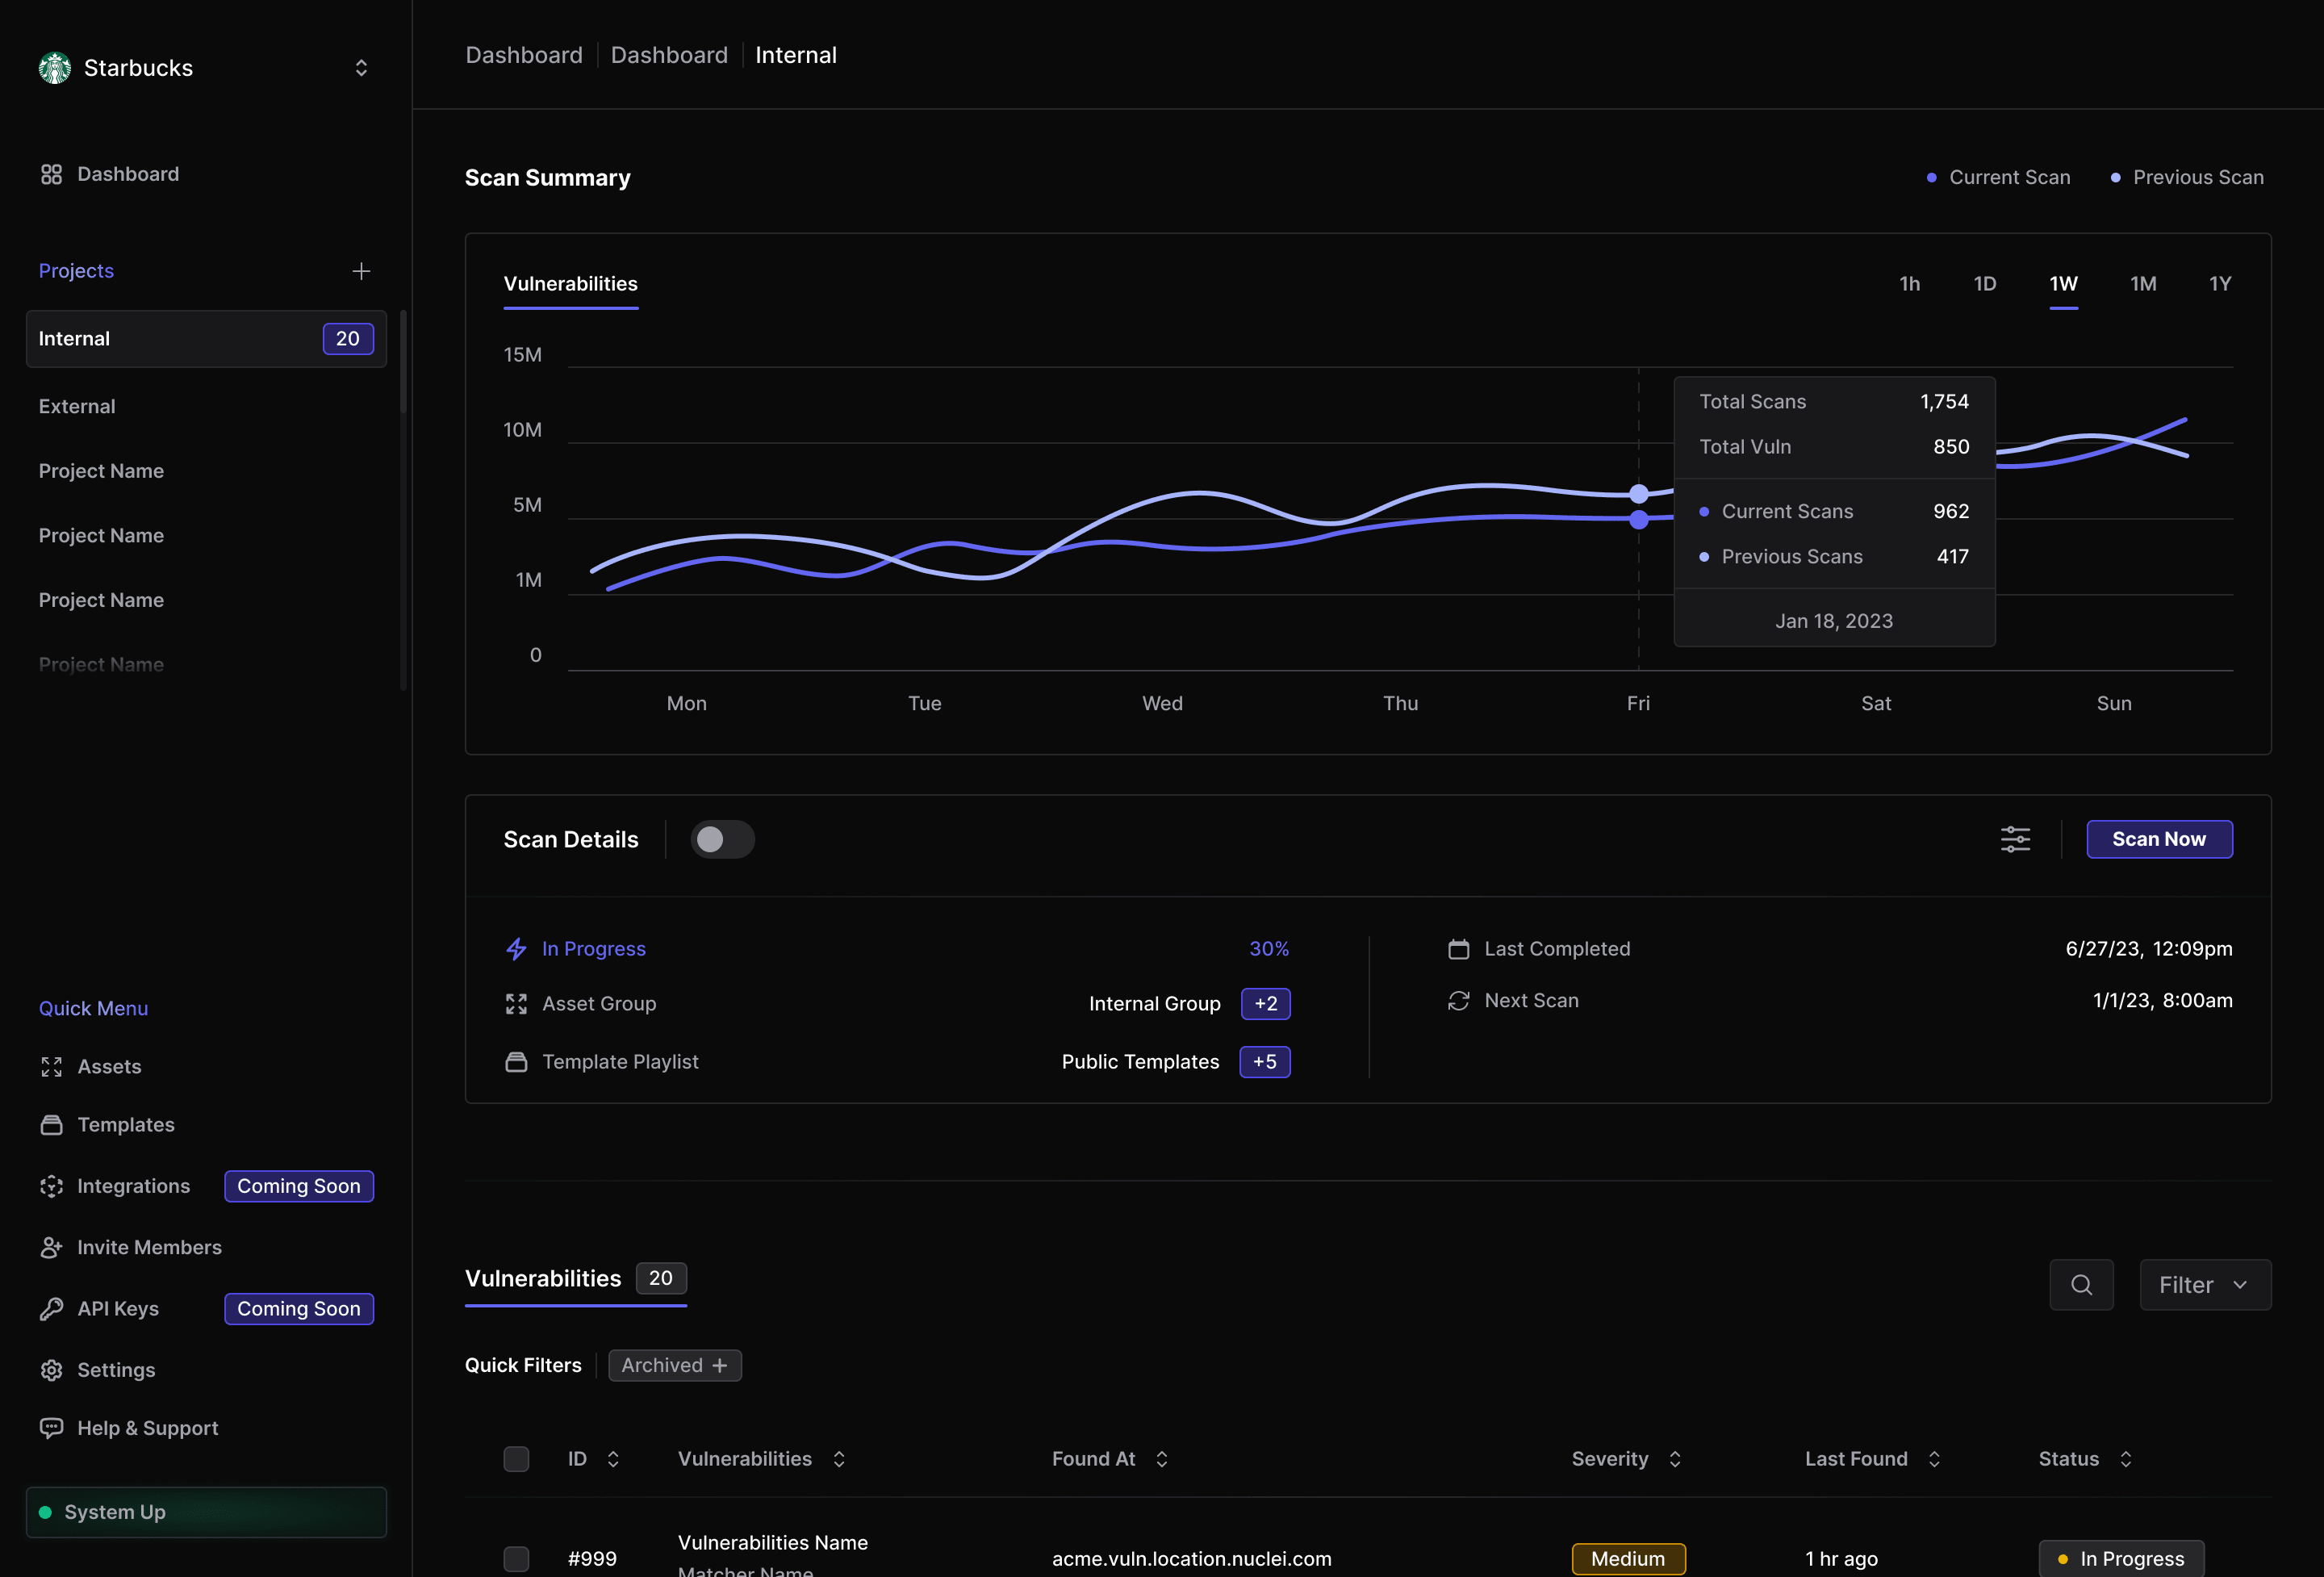2324x1577 pixels.
Task: Open the Filter dropdown
Action: 2205,1285
